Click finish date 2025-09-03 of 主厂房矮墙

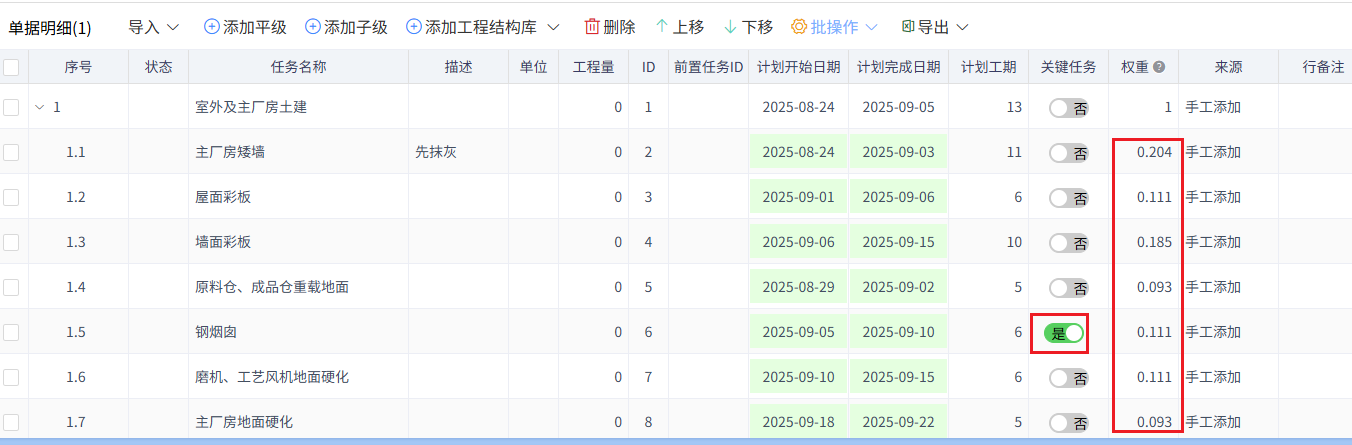click(x=898, y=152)
